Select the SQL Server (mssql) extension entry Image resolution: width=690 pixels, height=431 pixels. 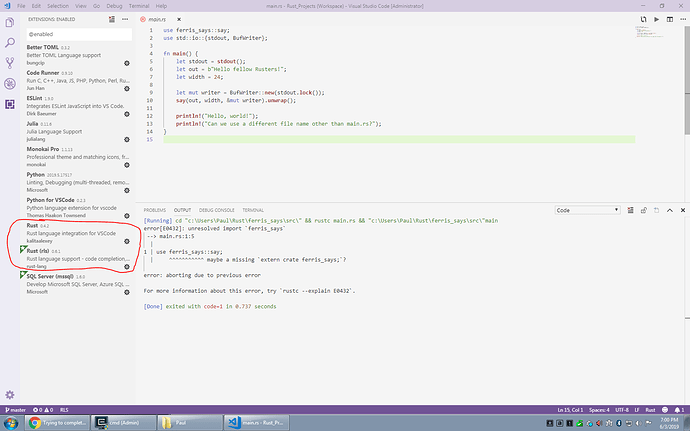[x=78, y=284]
